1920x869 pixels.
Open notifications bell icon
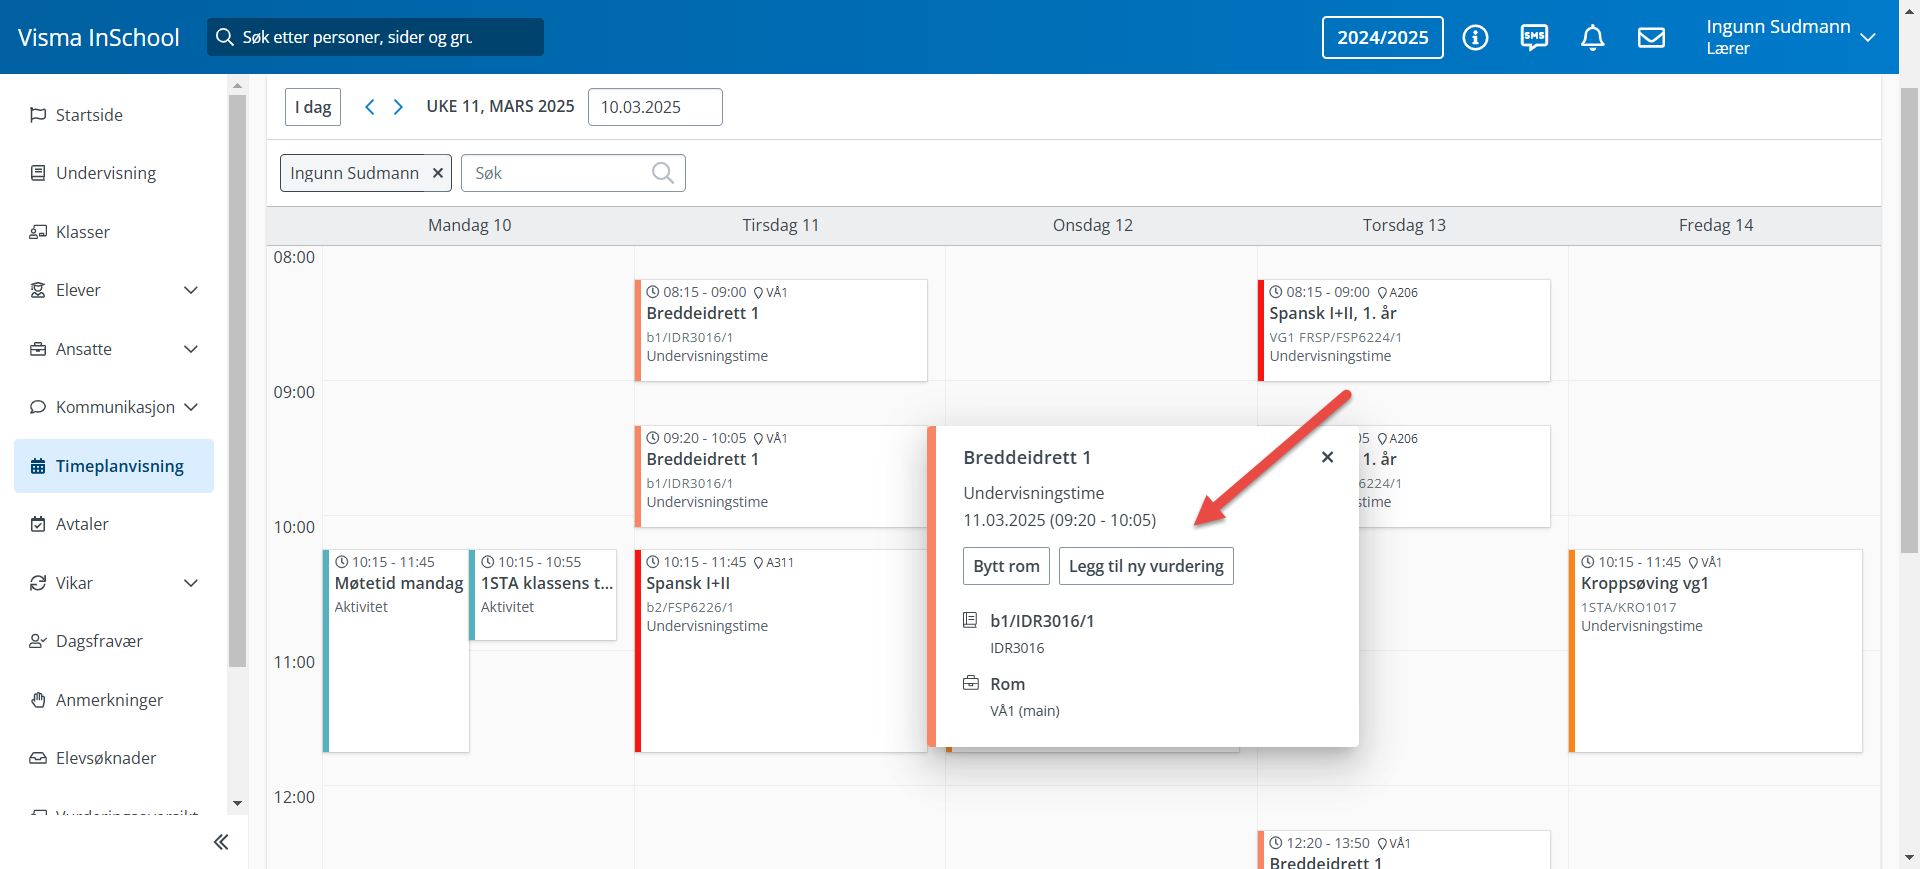(1592, 38)
